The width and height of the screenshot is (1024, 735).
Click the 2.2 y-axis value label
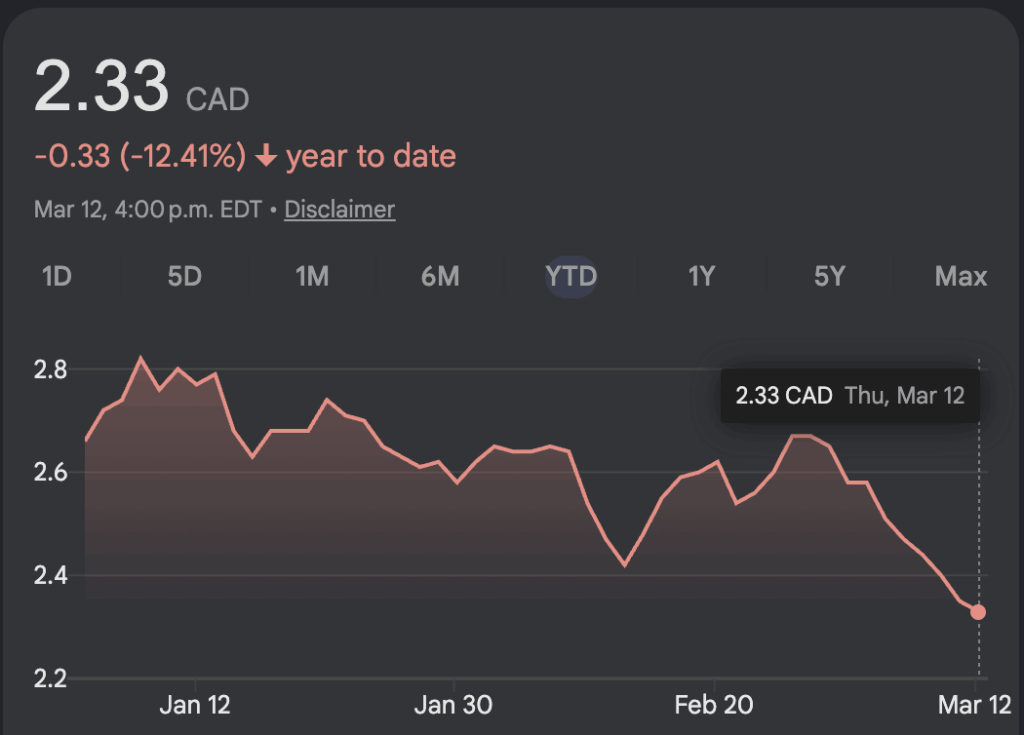[x=50, y=679]
